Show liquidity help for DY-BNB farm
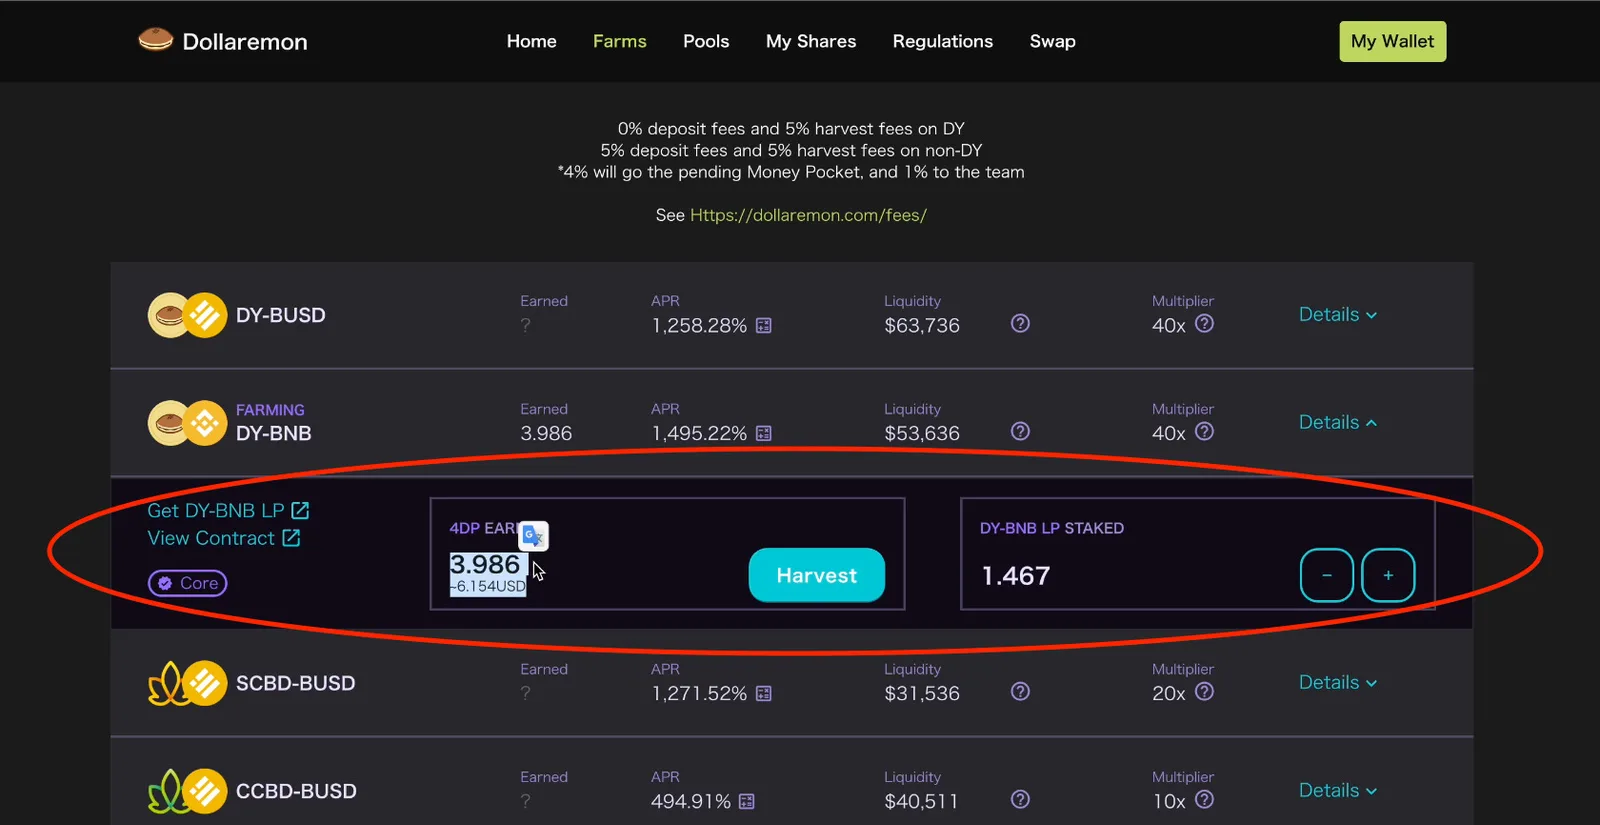 coord(1020,431)
